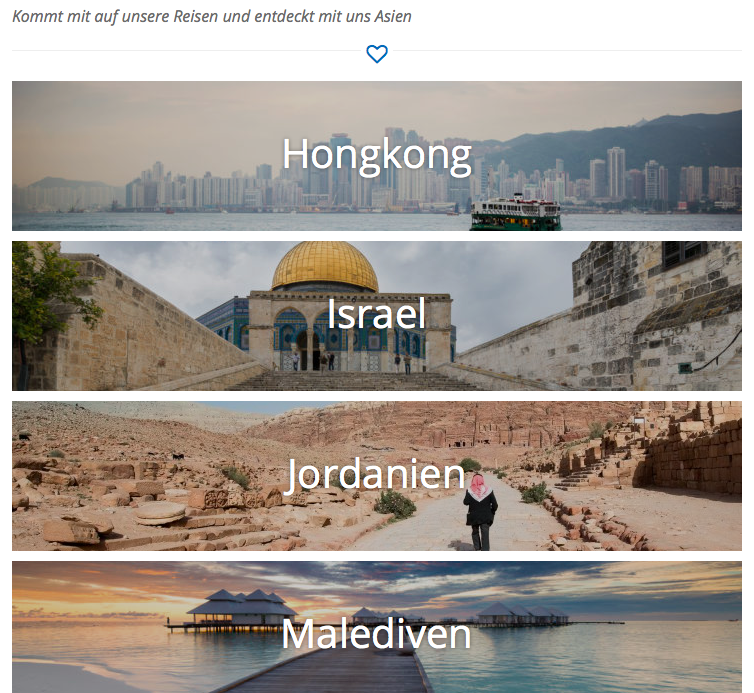Select the italic subtitle about Asien trips

(x=212, y=16)
